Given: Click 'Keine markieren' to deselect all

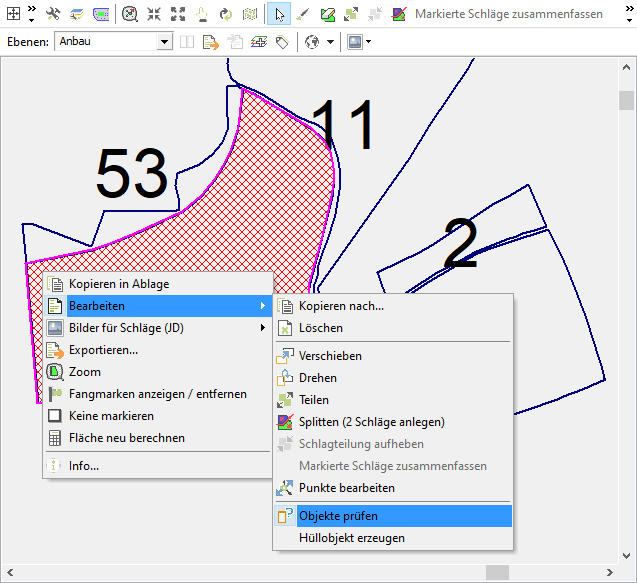Looking at the screenshot, I should pyautogui.click(x=111, y=416).
